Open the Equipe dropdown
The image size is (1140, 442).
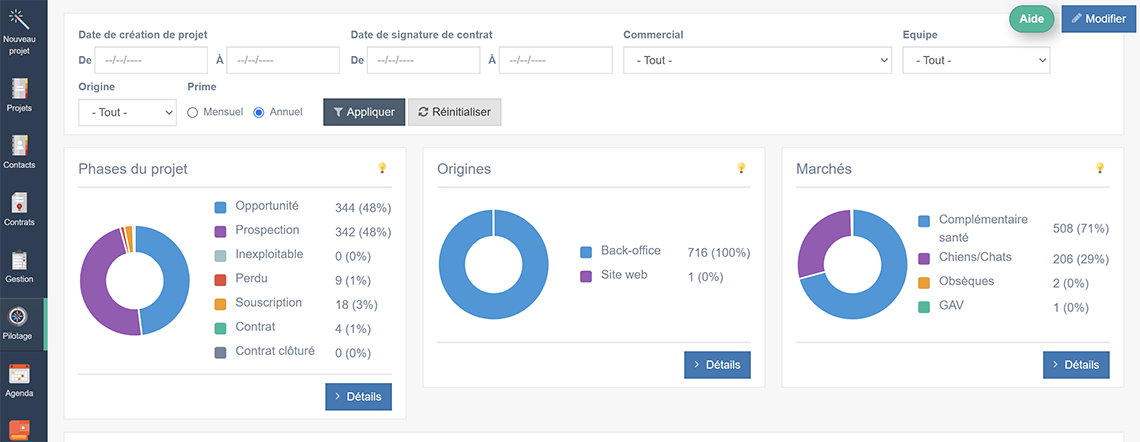click(x=975, y=61)
